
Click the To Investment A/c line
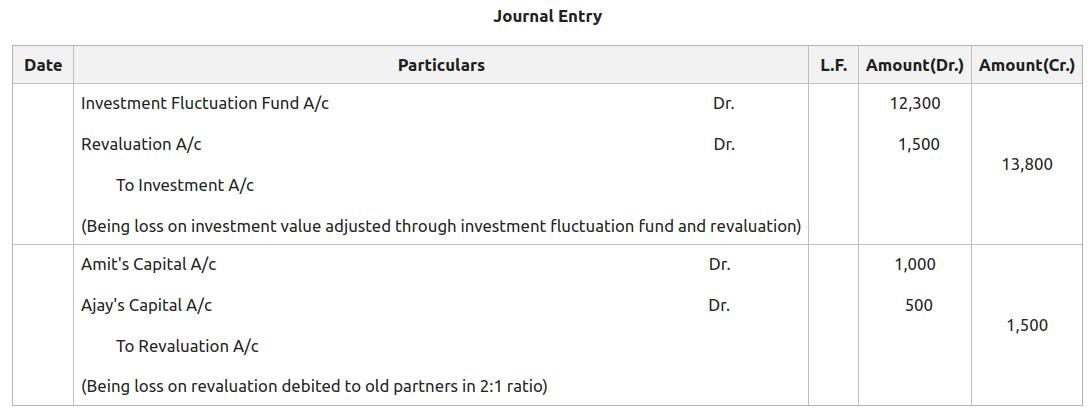185,185
